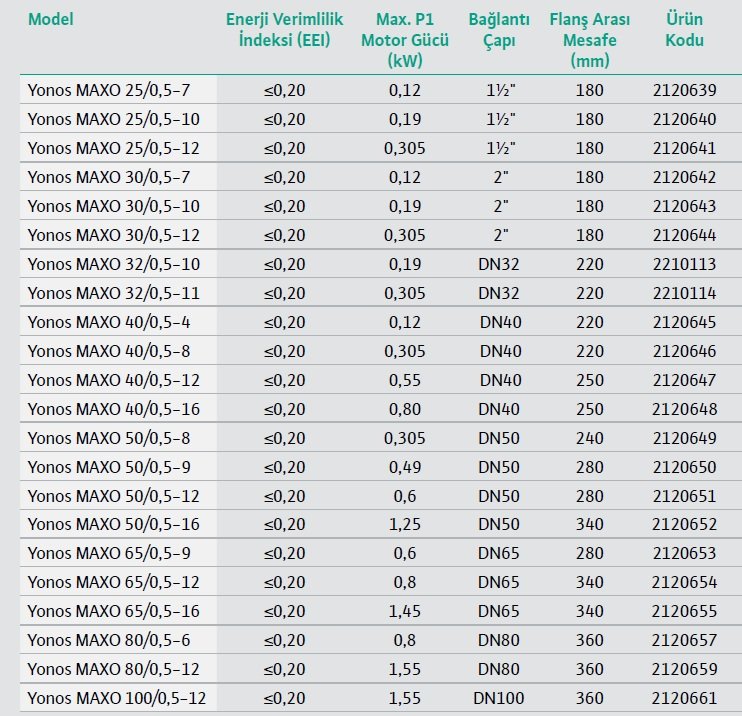
Task: Click product code 2120652
Action: click(x=684, y=525)
